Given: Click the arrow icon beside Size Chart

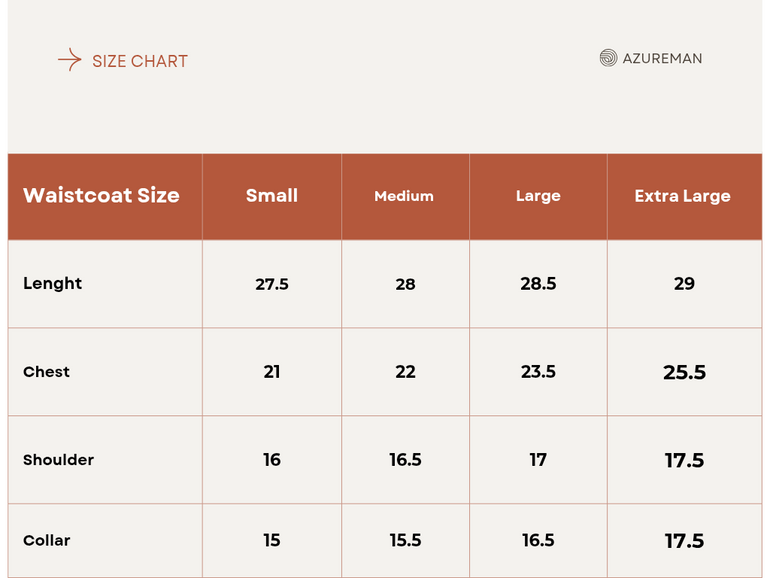Looking at the screenshot, I should (69, 60).
